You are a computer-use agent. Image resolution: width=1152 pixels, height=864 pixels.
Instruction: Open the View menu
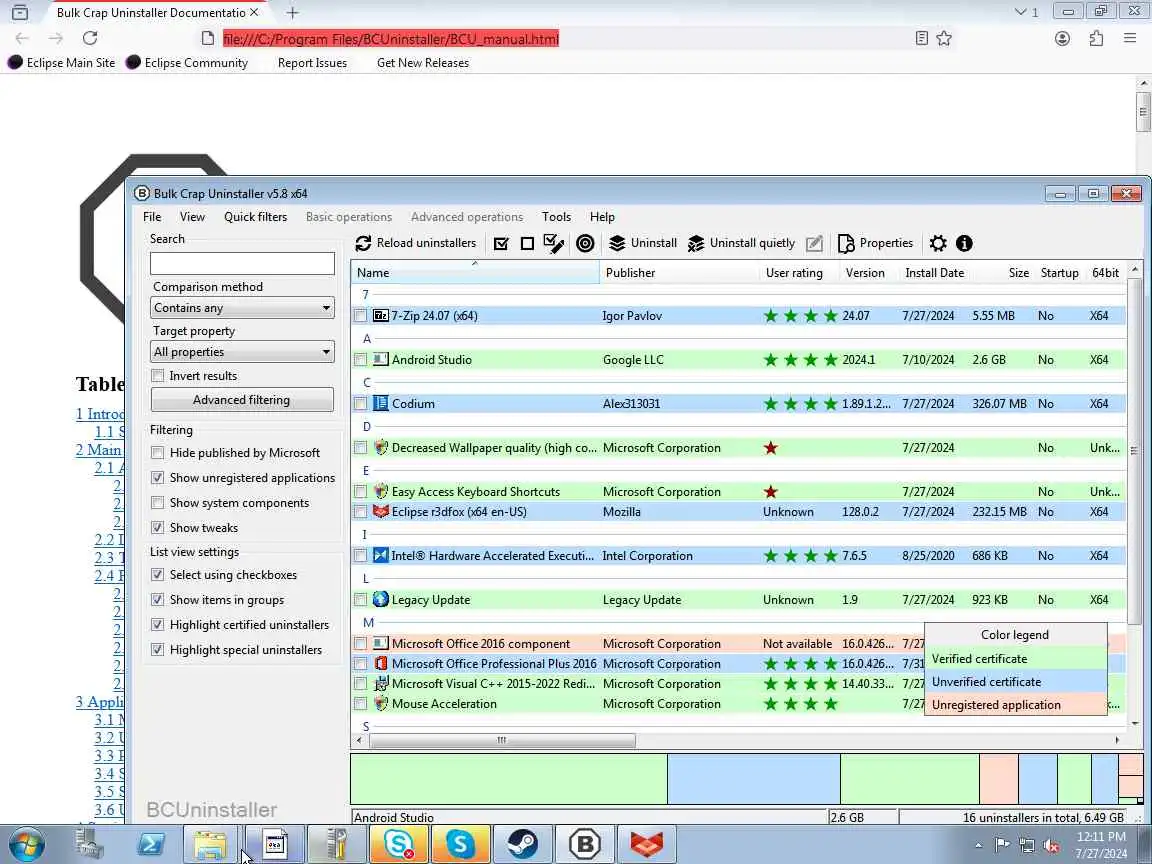point(192,217)
